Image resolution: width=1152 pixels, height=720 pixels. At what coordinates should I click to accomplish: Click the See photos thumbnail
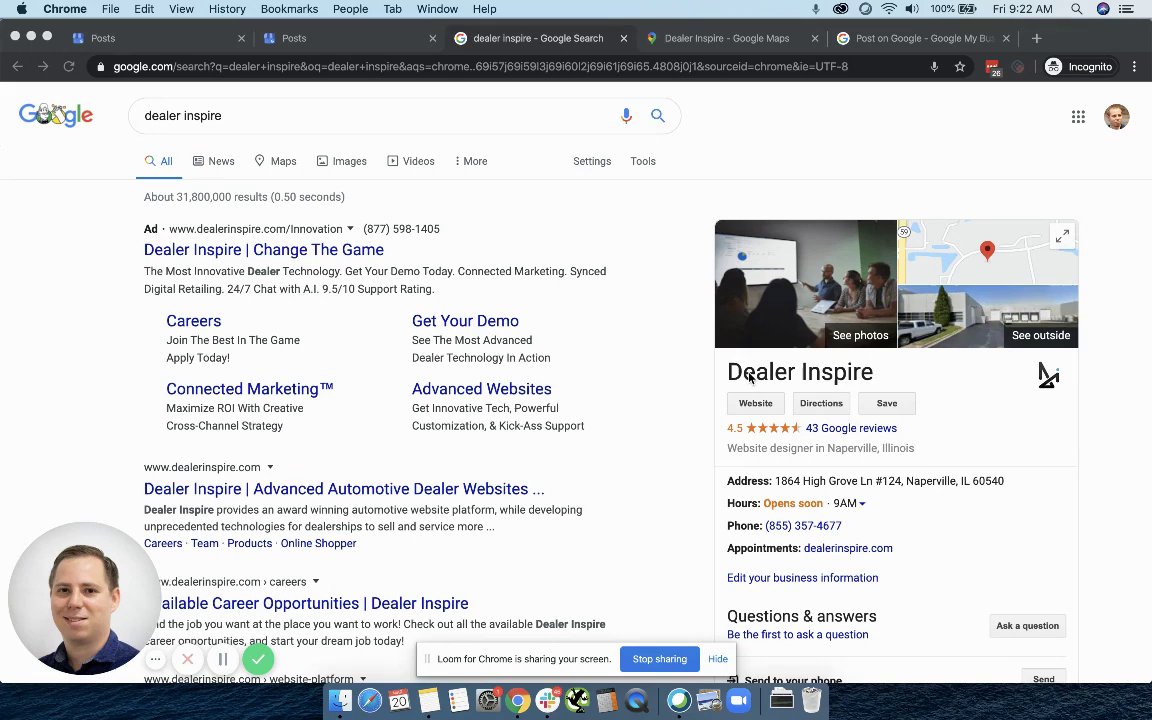tap(805, 284)
